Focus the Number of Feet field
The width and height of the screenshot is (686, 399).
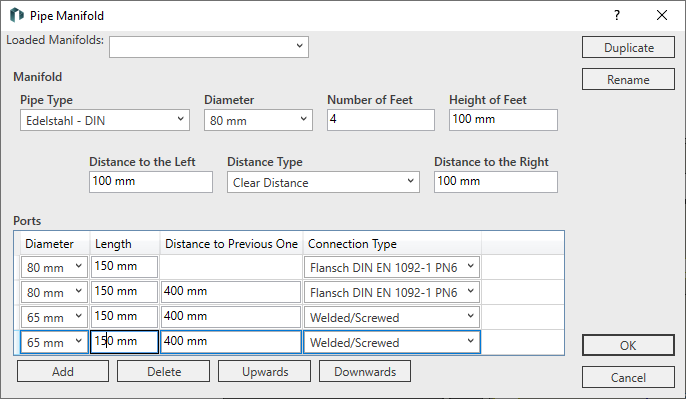pos(381,120)
